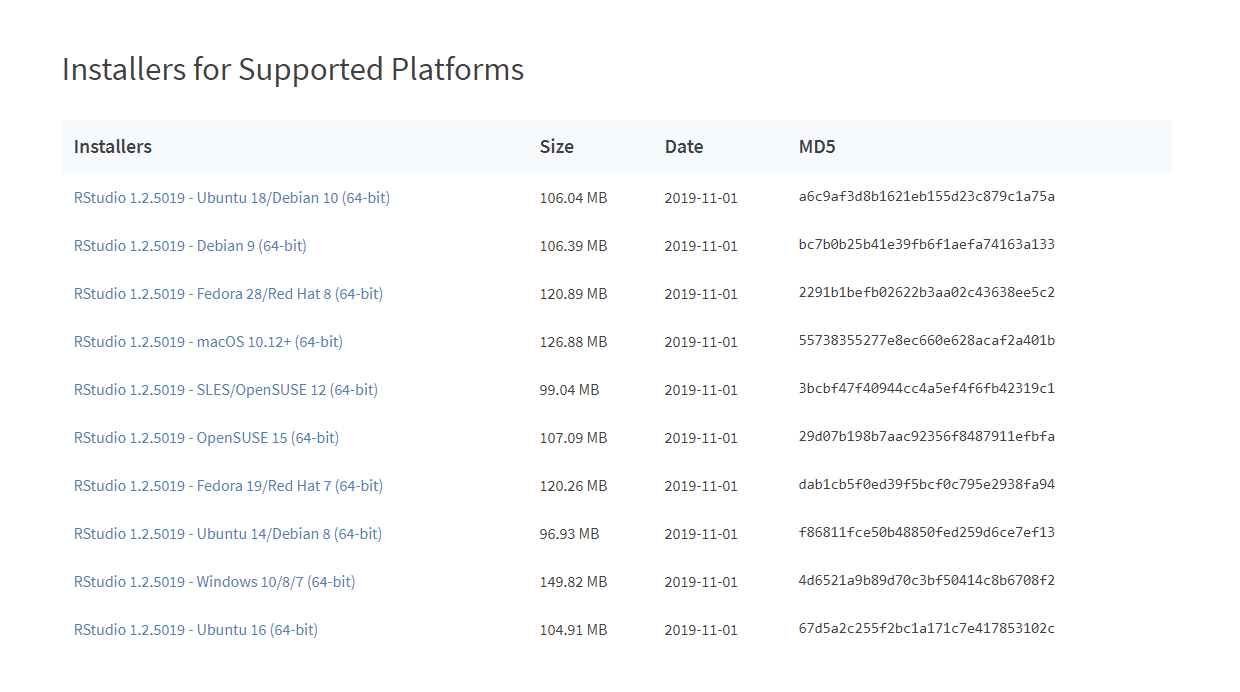
Task: Select size value 120.89 MB
Action: point(573,294)
